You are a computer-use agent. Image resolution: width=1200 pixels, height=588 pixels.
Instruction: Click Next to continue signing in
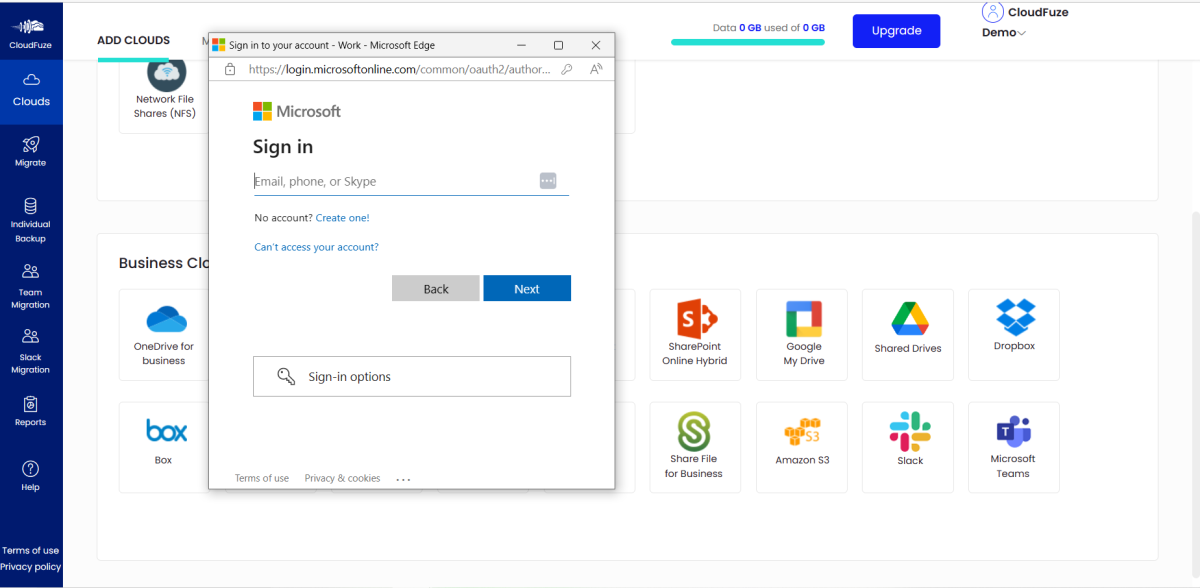527,288
